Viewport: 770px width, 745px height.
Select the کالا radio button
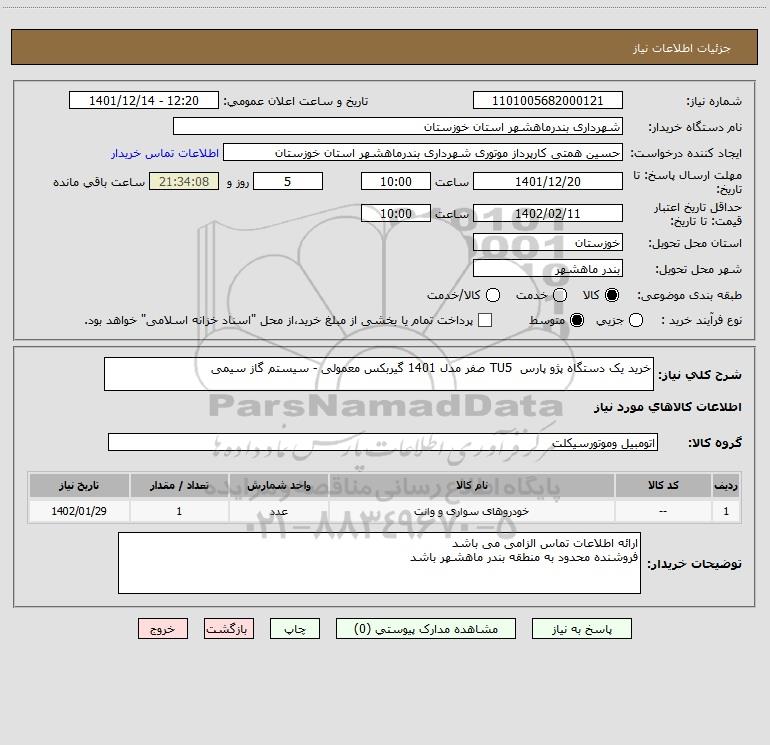click(612, 295)
